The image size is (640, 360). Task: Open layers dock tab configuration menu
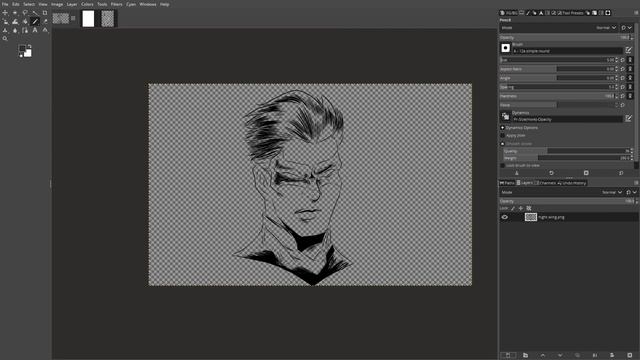click(x=636, y=183)
